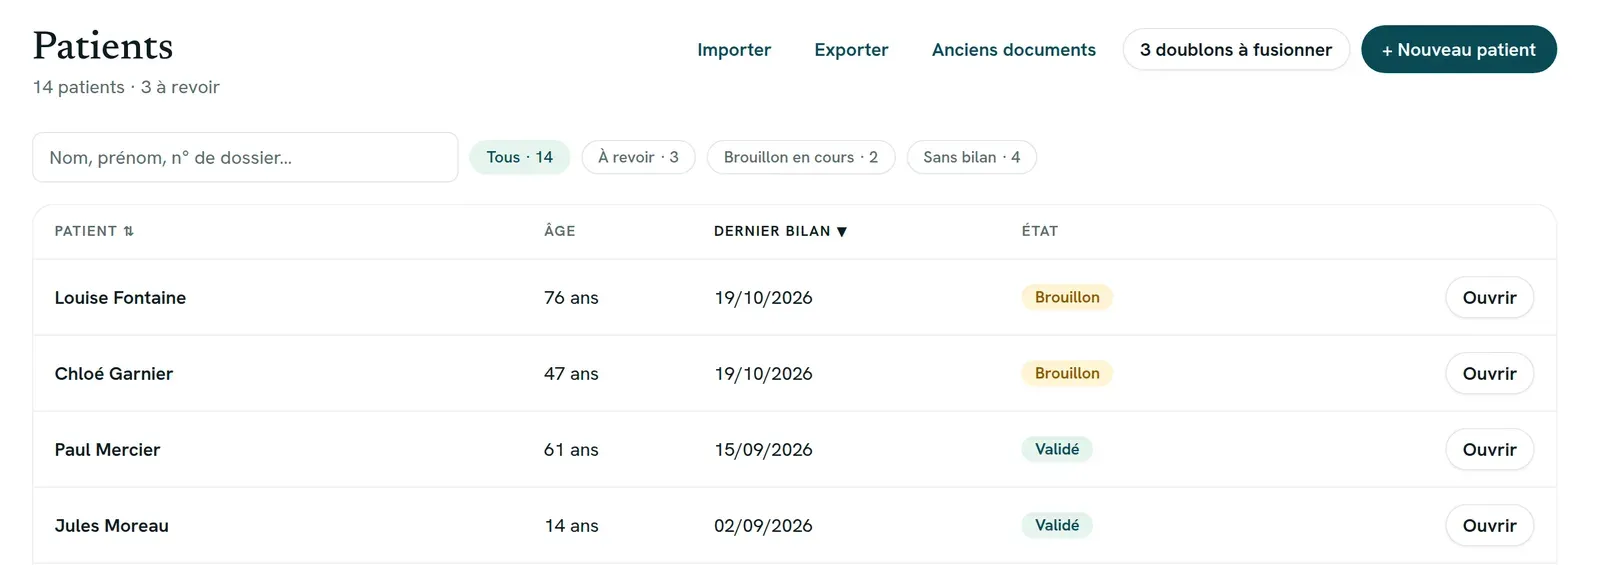Click the 47 ans age cell

(571, 373)
